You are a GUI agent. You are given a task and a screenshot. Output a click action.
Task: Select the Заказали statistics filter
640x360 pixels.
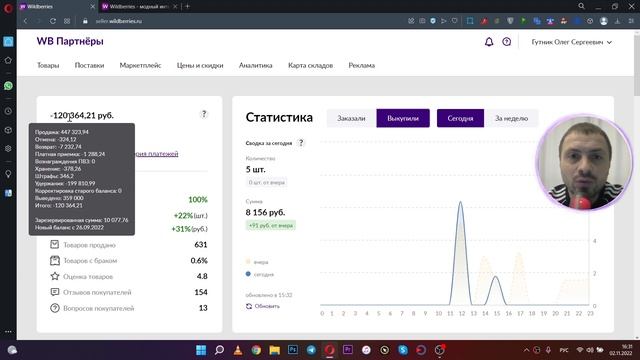point(351,118)
